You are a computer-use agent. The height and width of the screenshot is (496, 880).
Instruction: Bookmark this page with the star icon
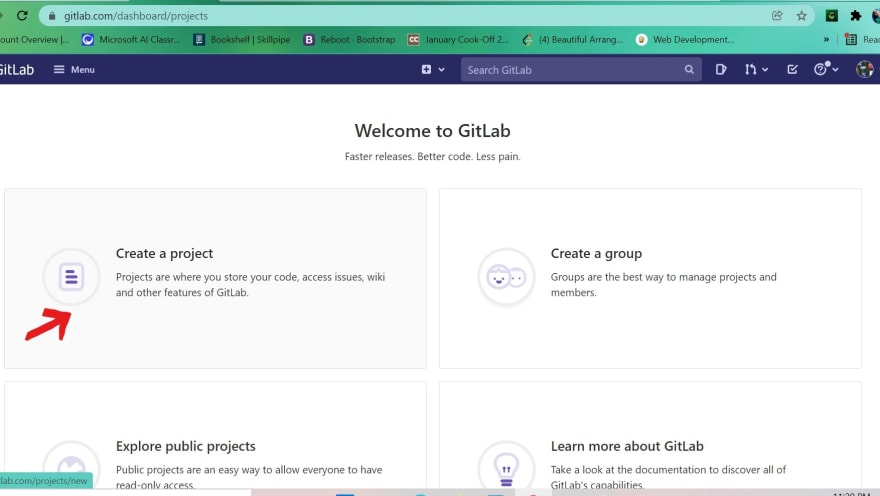pyautogui.click(x=801, y=16)
